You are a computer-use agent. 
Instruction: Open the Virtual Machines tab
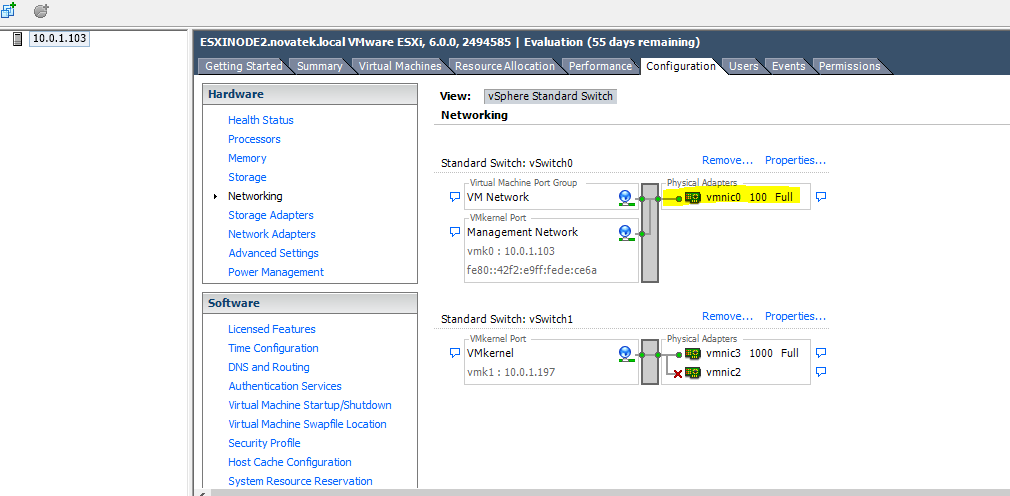tap(400, 66)
